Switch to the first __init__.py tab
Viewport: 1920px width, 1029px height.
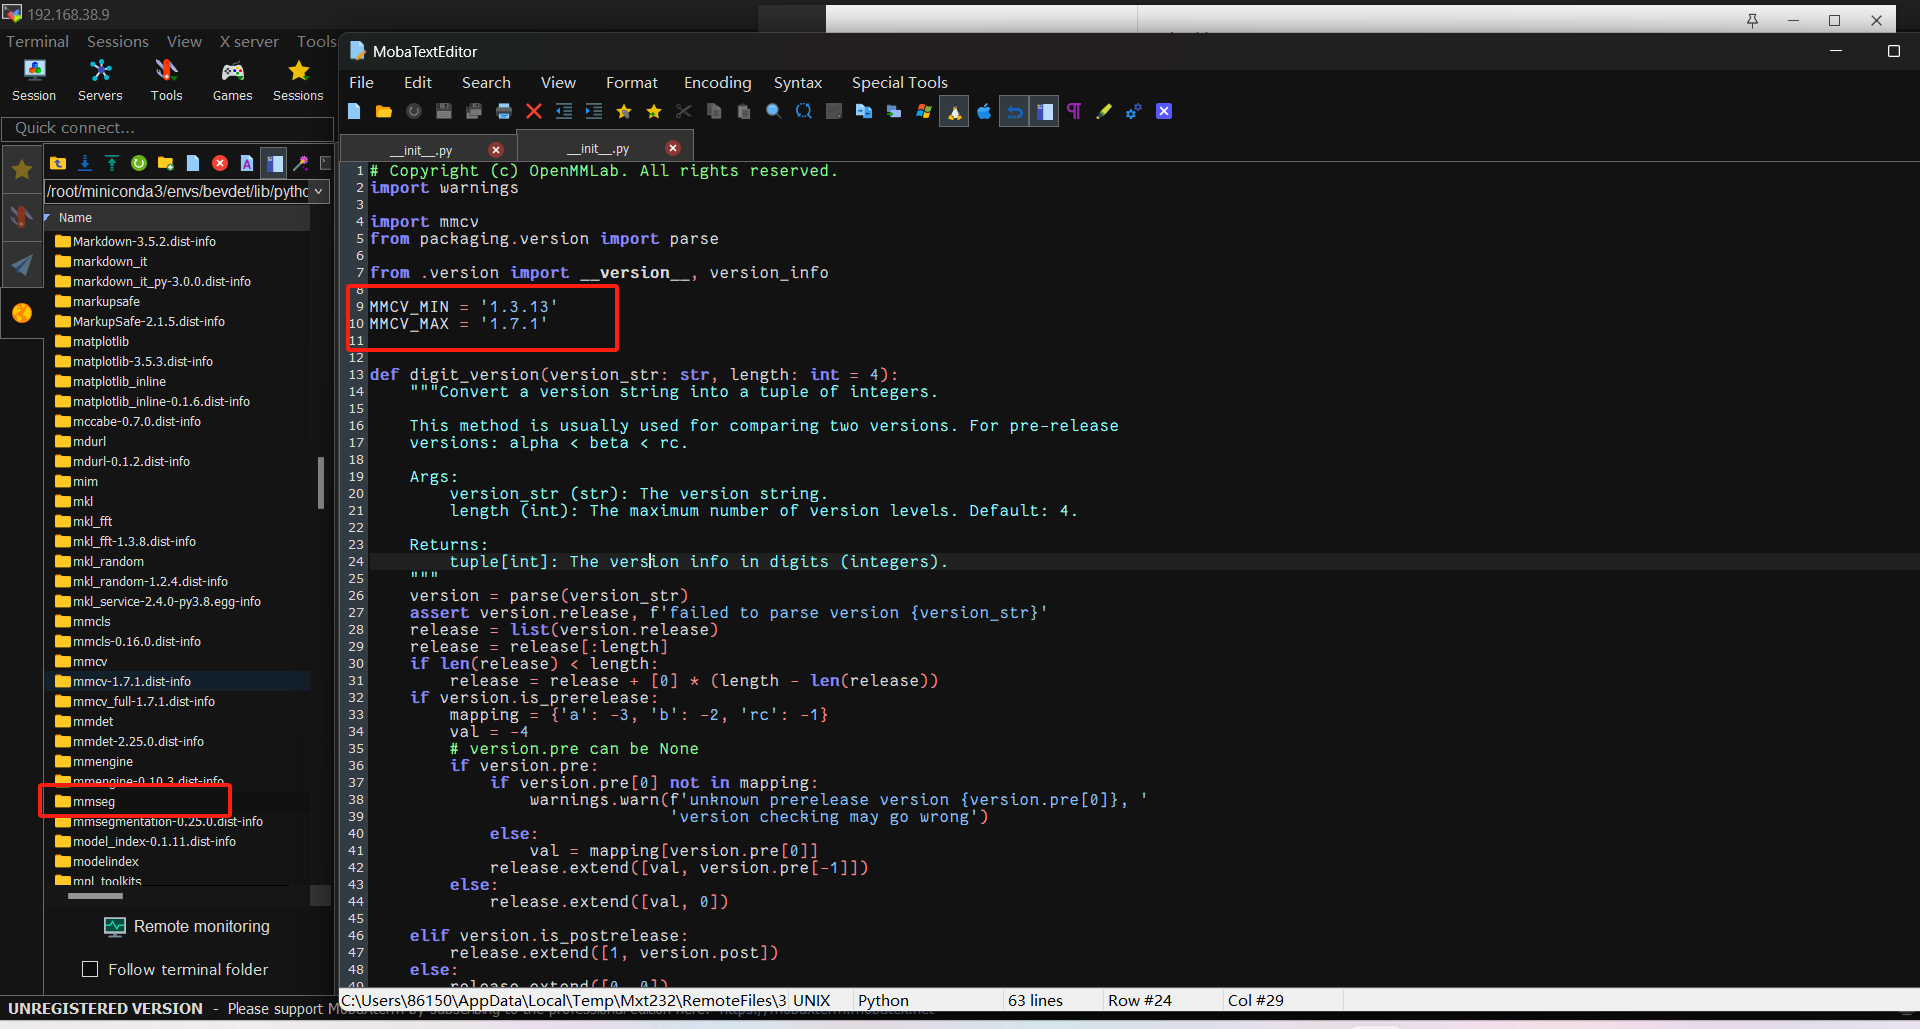420,150
